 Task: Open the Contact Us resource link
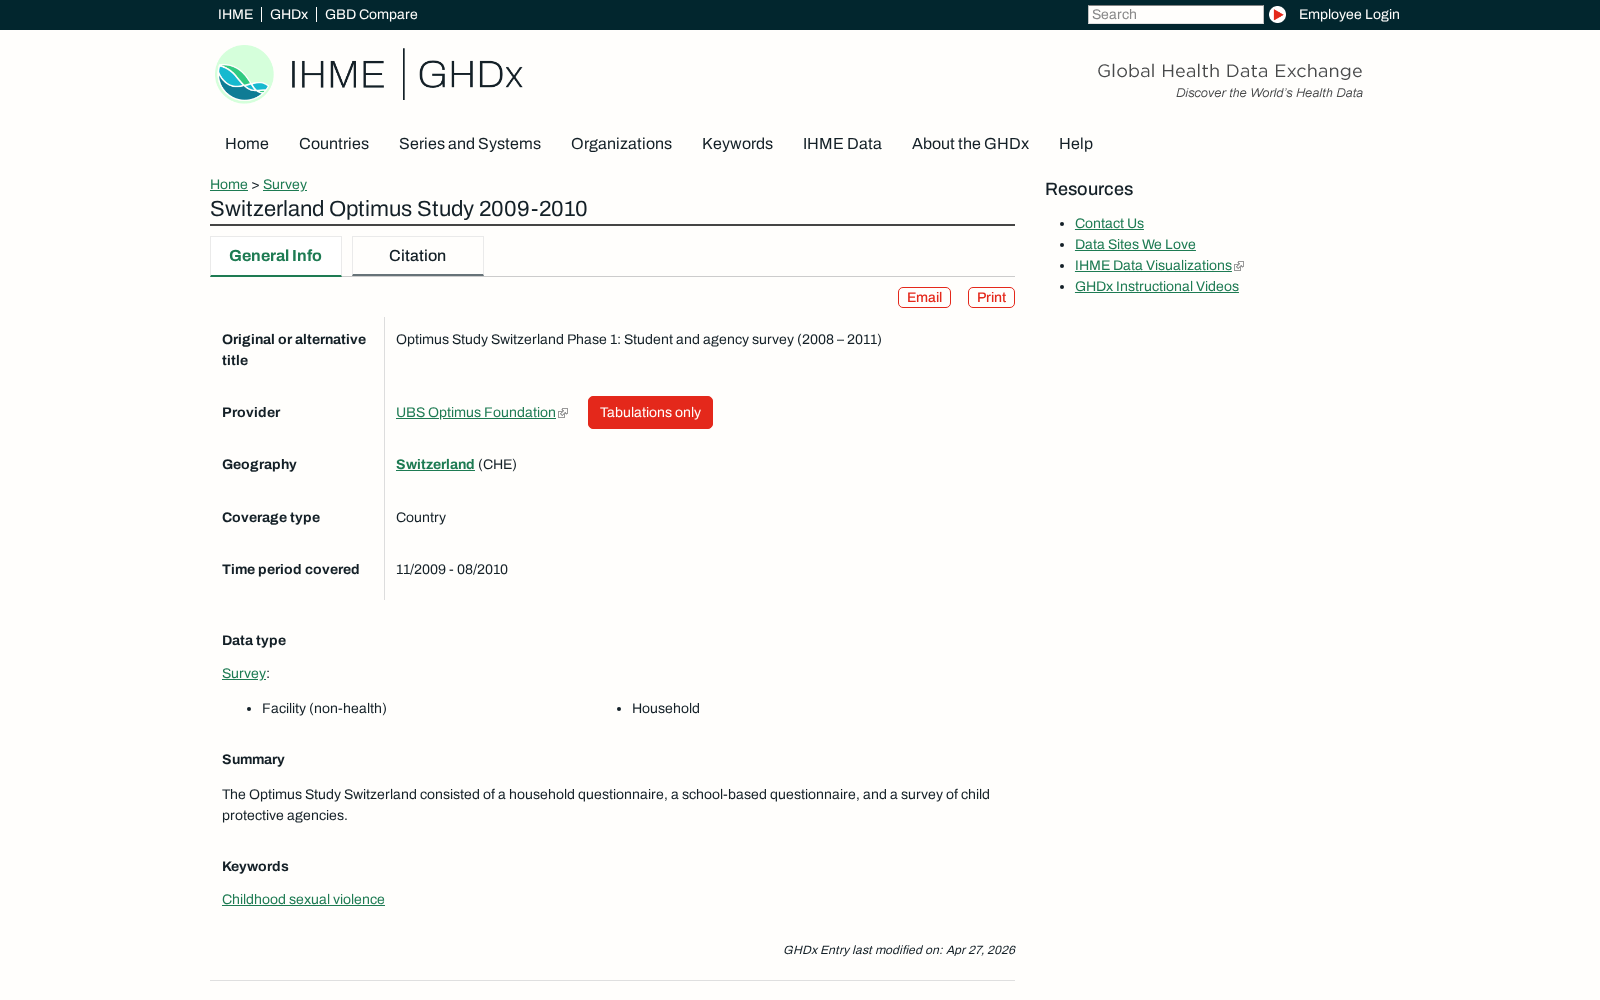pyautogui.click(x=1109, y=224)
